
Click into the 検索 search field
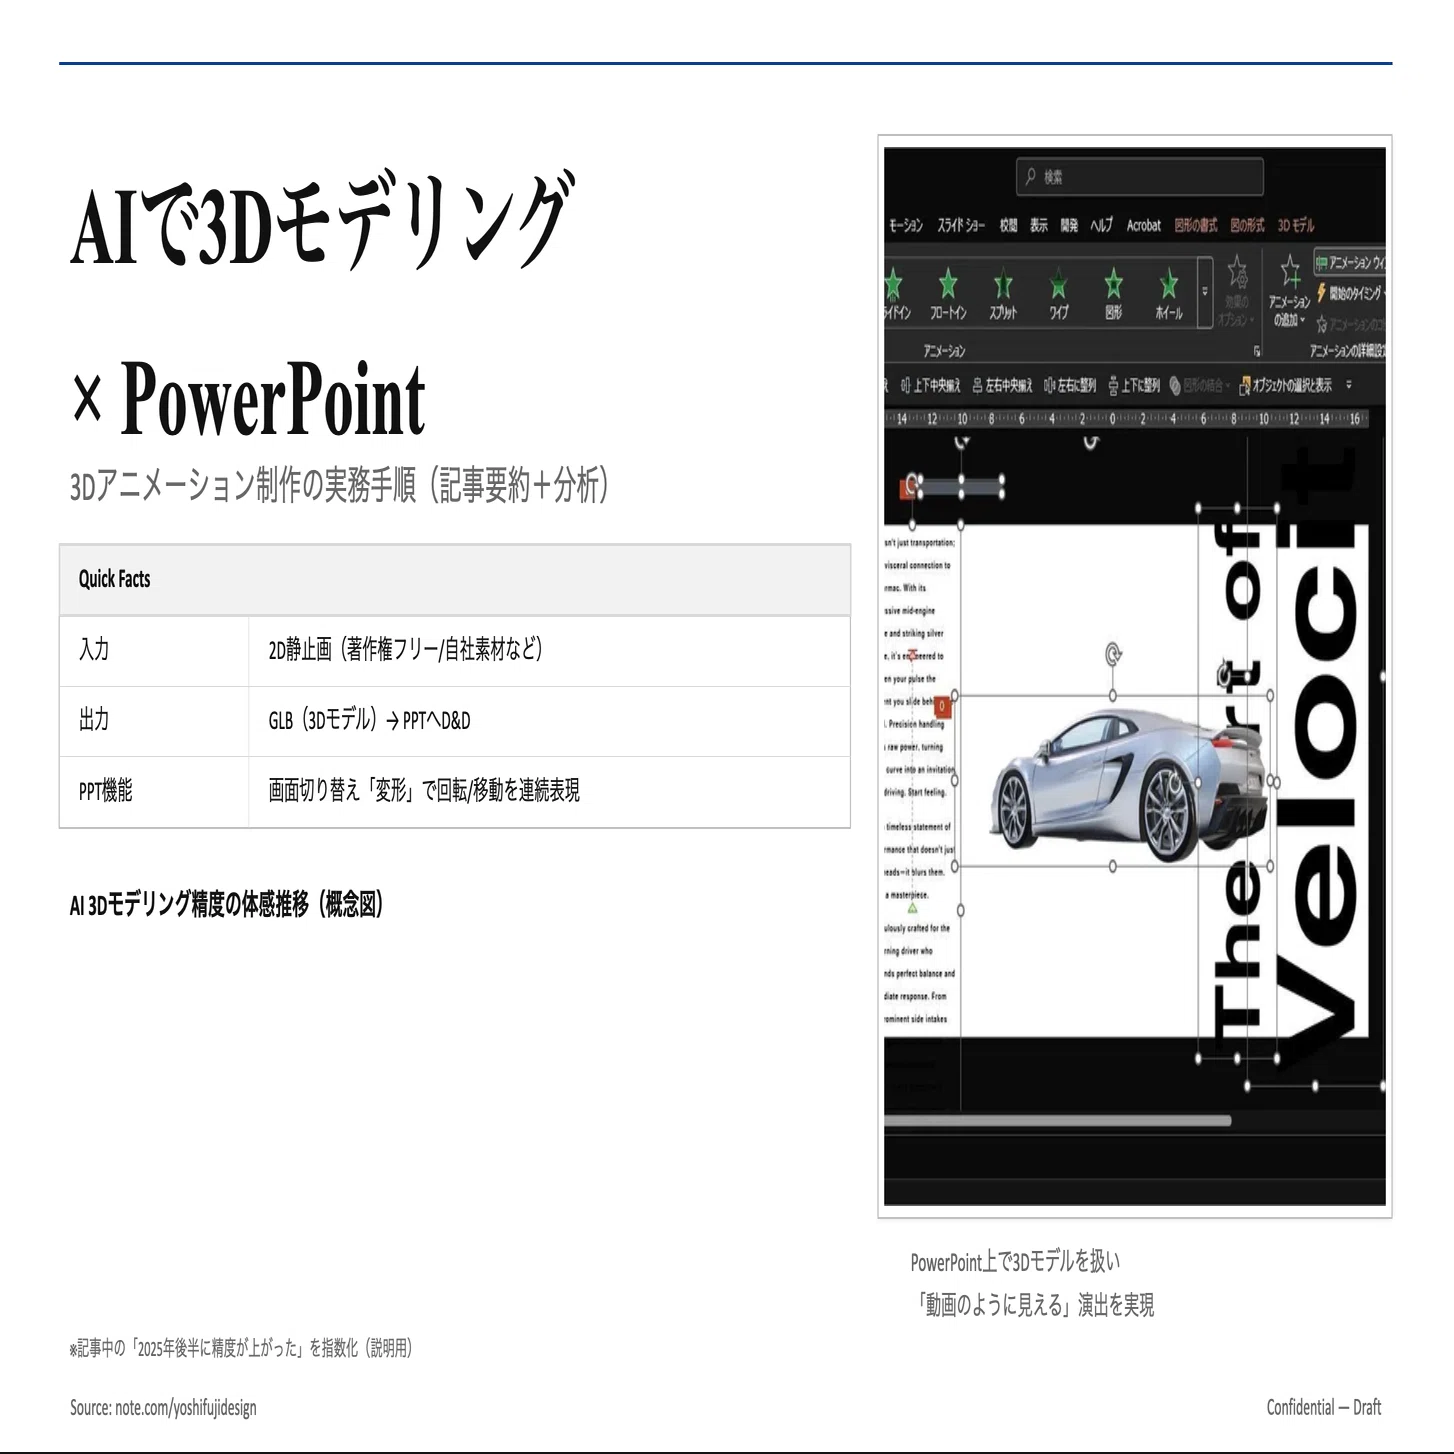(x=1139, y=177)
